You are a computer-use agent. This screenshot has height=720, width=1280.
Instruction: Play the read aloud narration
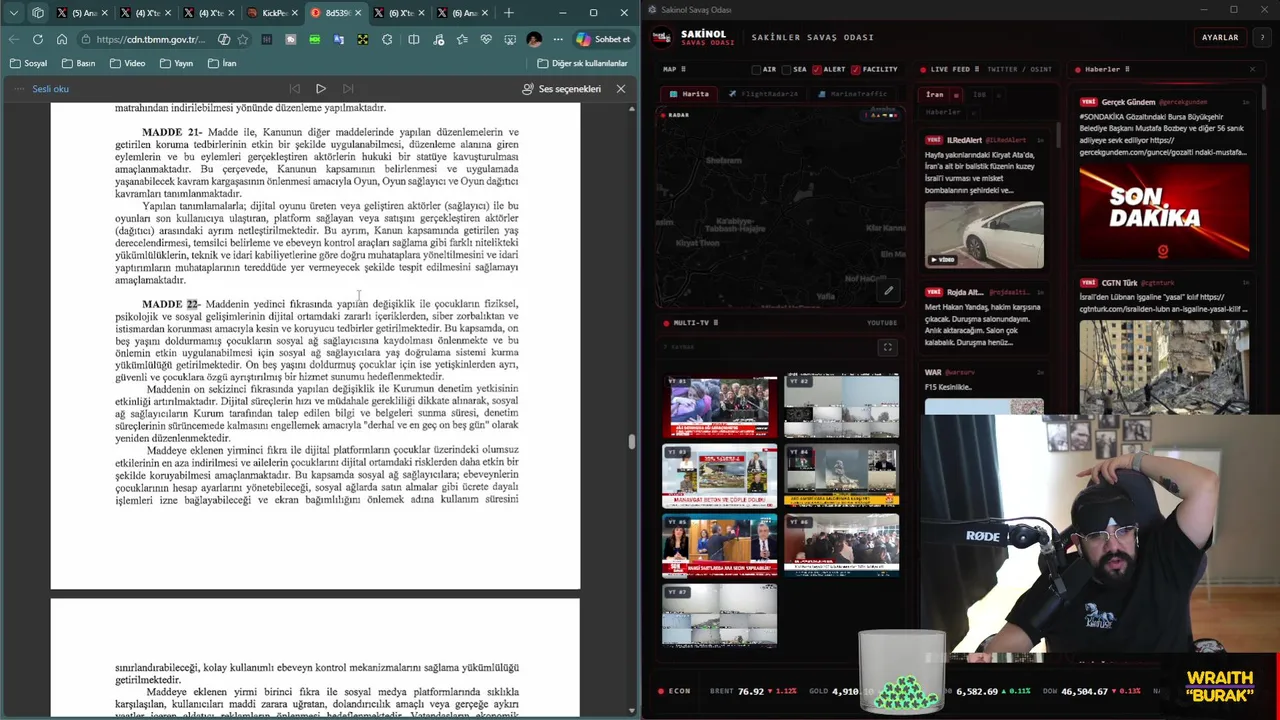320,89
